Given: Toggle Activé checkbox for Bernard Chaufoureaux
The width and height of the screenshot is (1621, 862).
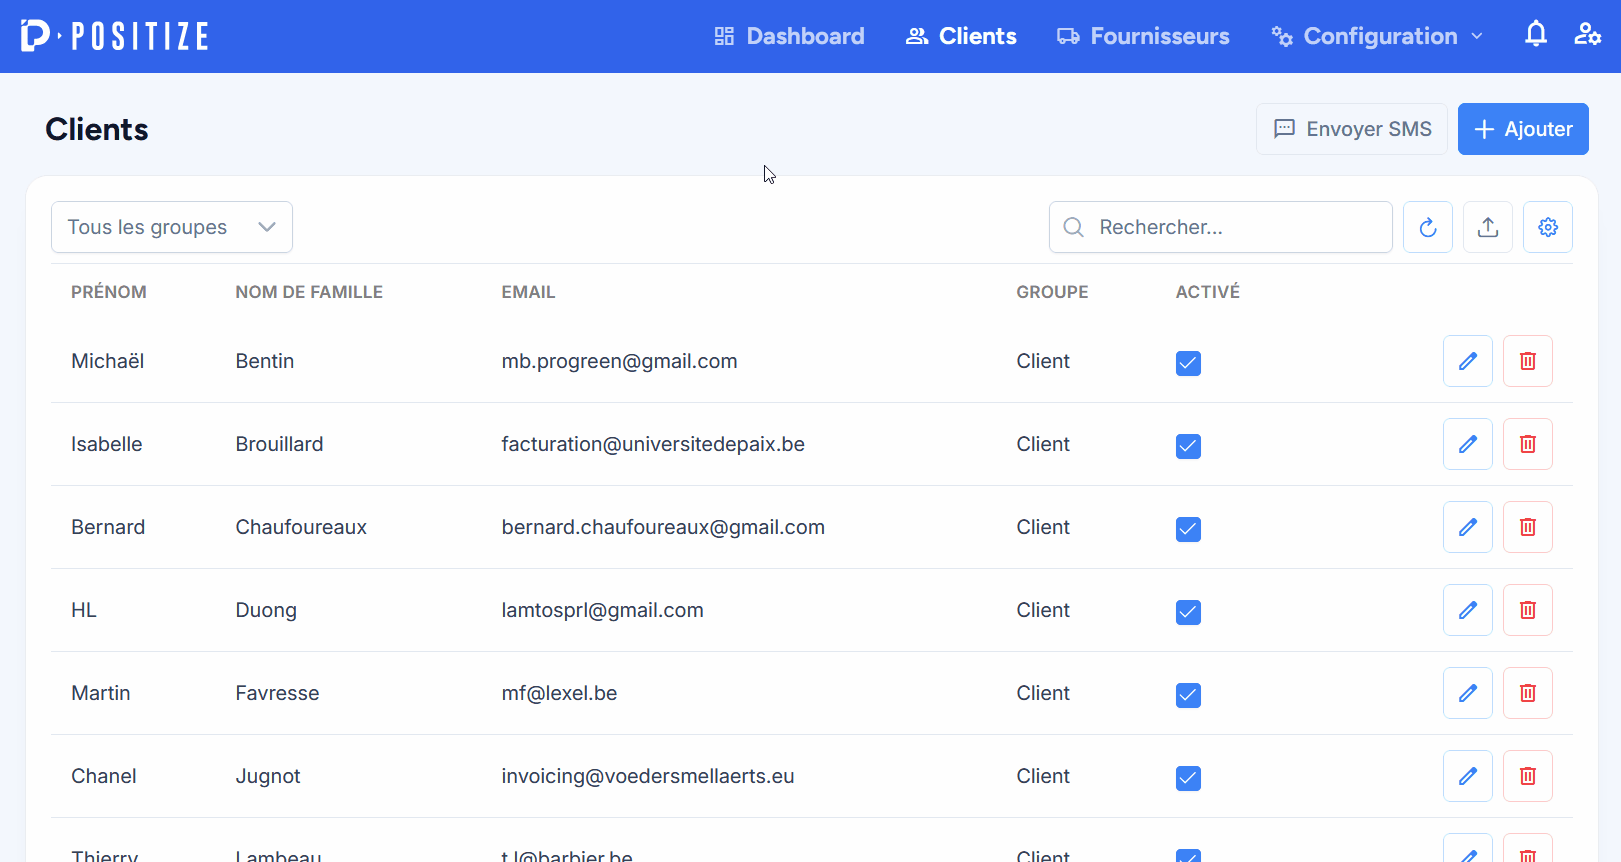Looking at the screenshot, I should pos(1188,529).
